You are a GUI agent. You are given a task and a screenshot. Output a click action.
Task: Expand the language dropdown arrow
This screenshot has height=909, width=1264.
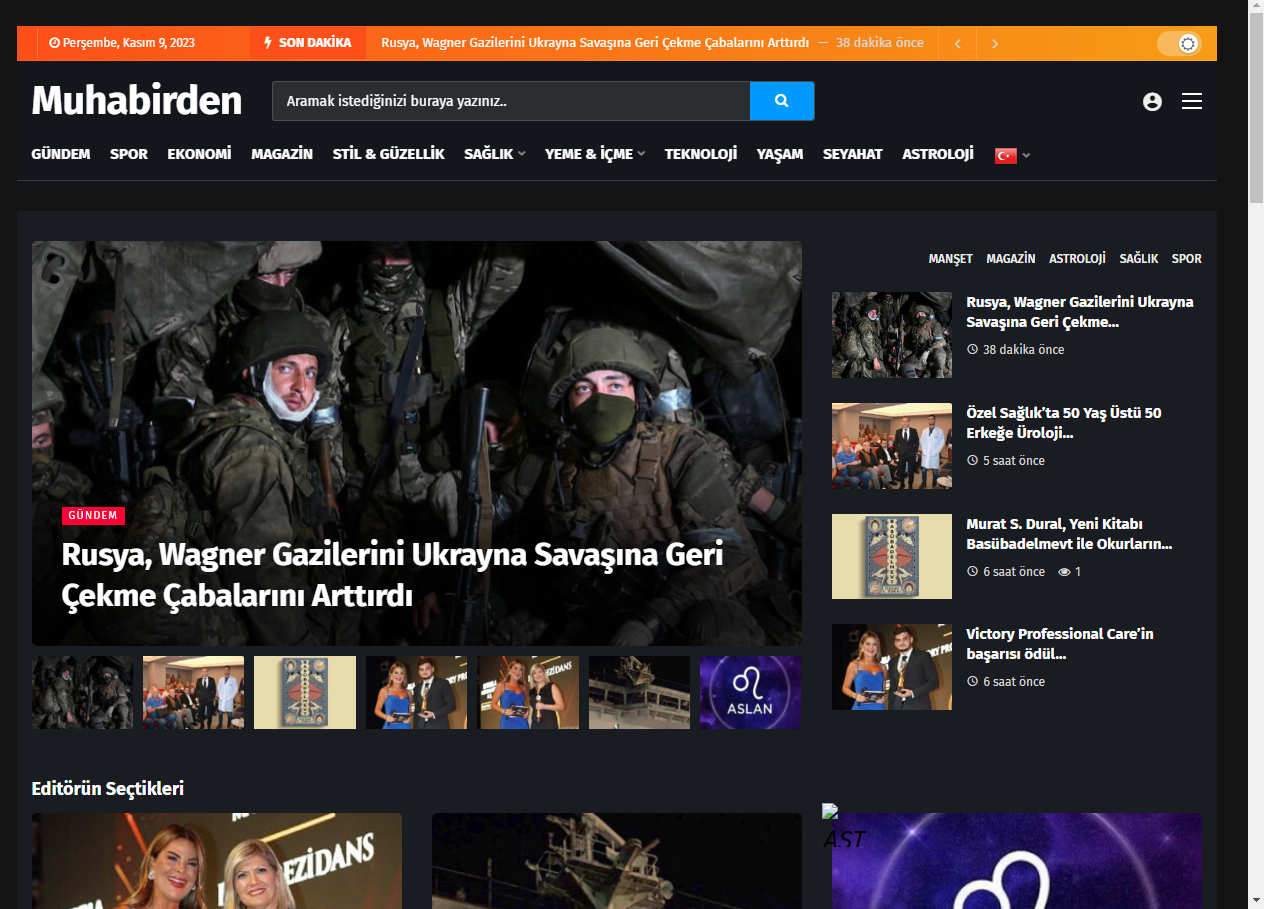[x=1026, y=155]
